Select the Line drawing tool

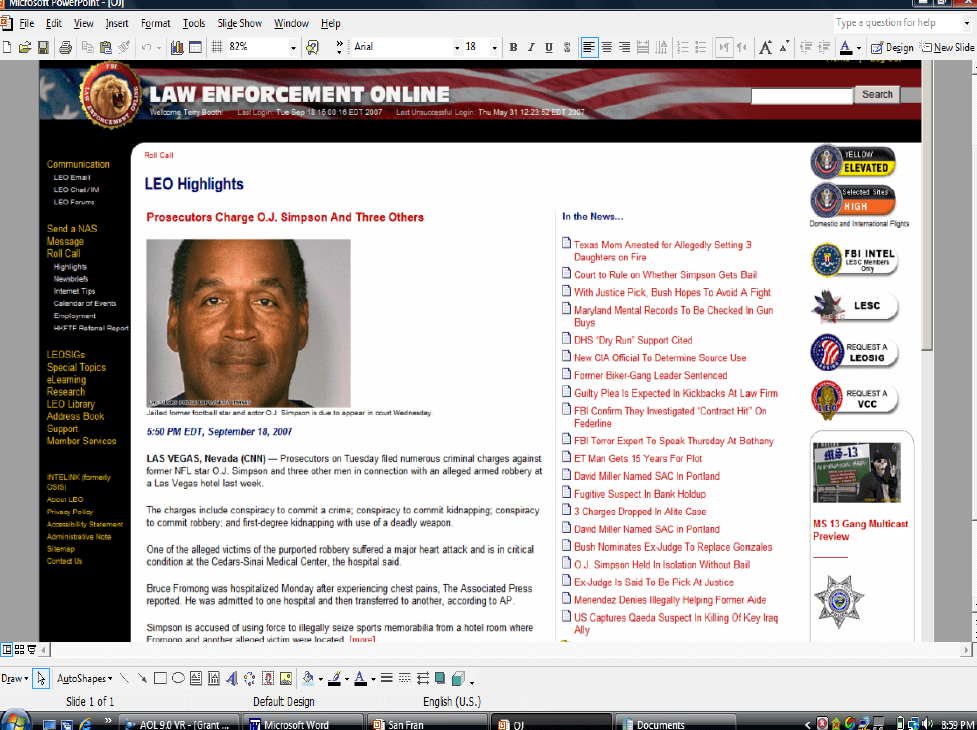[x=125, y=678]
